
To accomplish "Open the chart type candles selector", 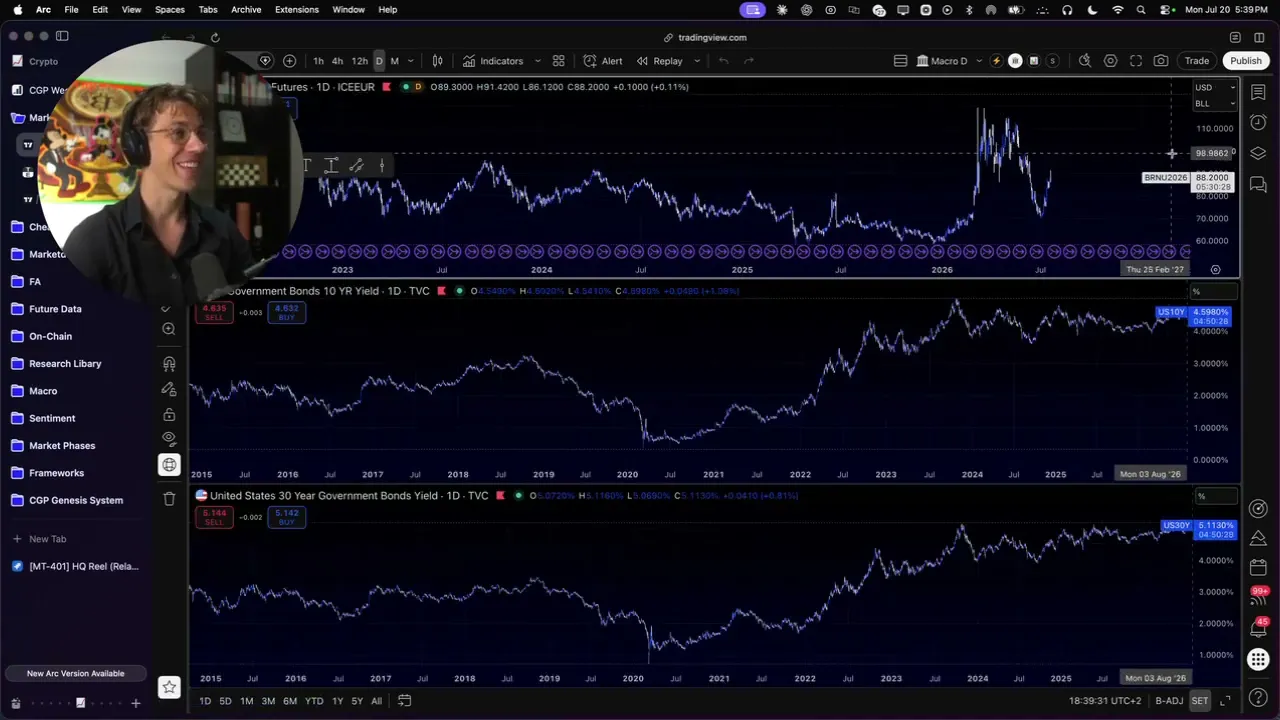I will pos(438,61).
